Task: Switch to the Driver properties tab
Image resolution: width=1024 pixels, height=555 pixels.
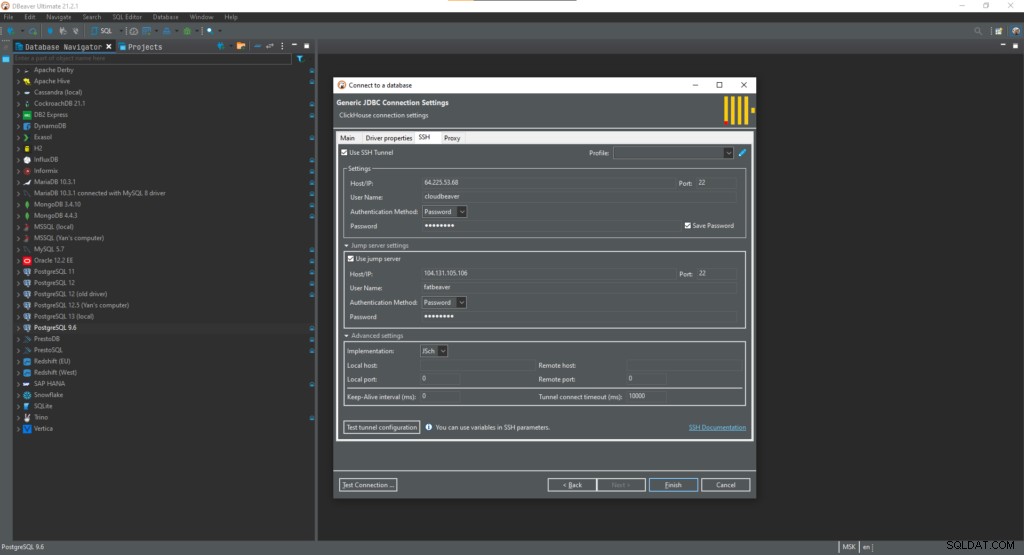Action: (x=389, y=138)
